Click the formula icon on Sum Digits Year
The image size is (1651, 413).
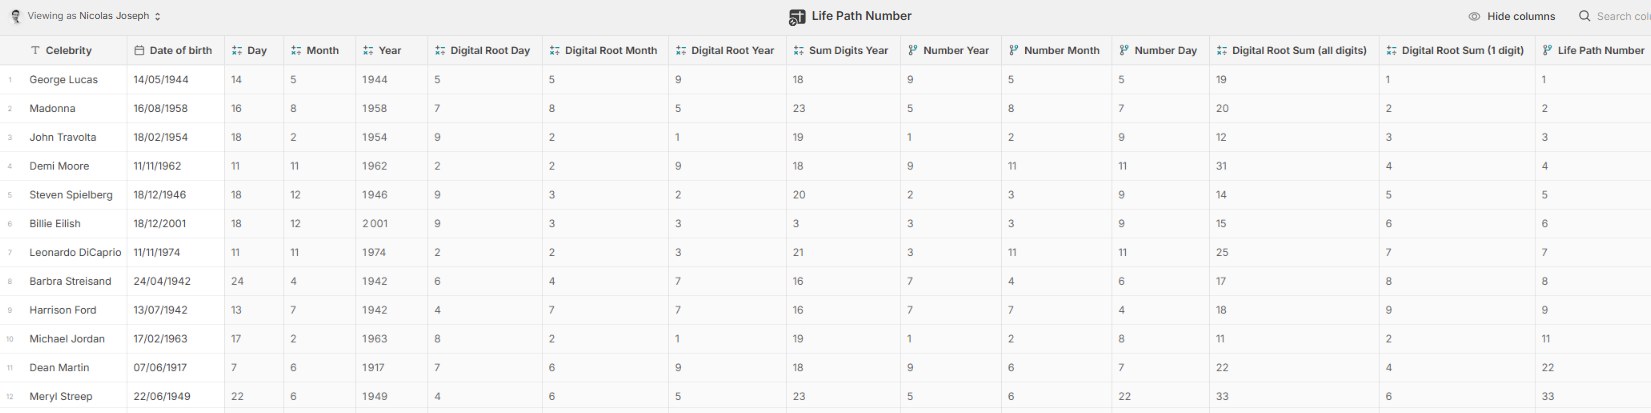pyautogui.click(x=798, y=50)
